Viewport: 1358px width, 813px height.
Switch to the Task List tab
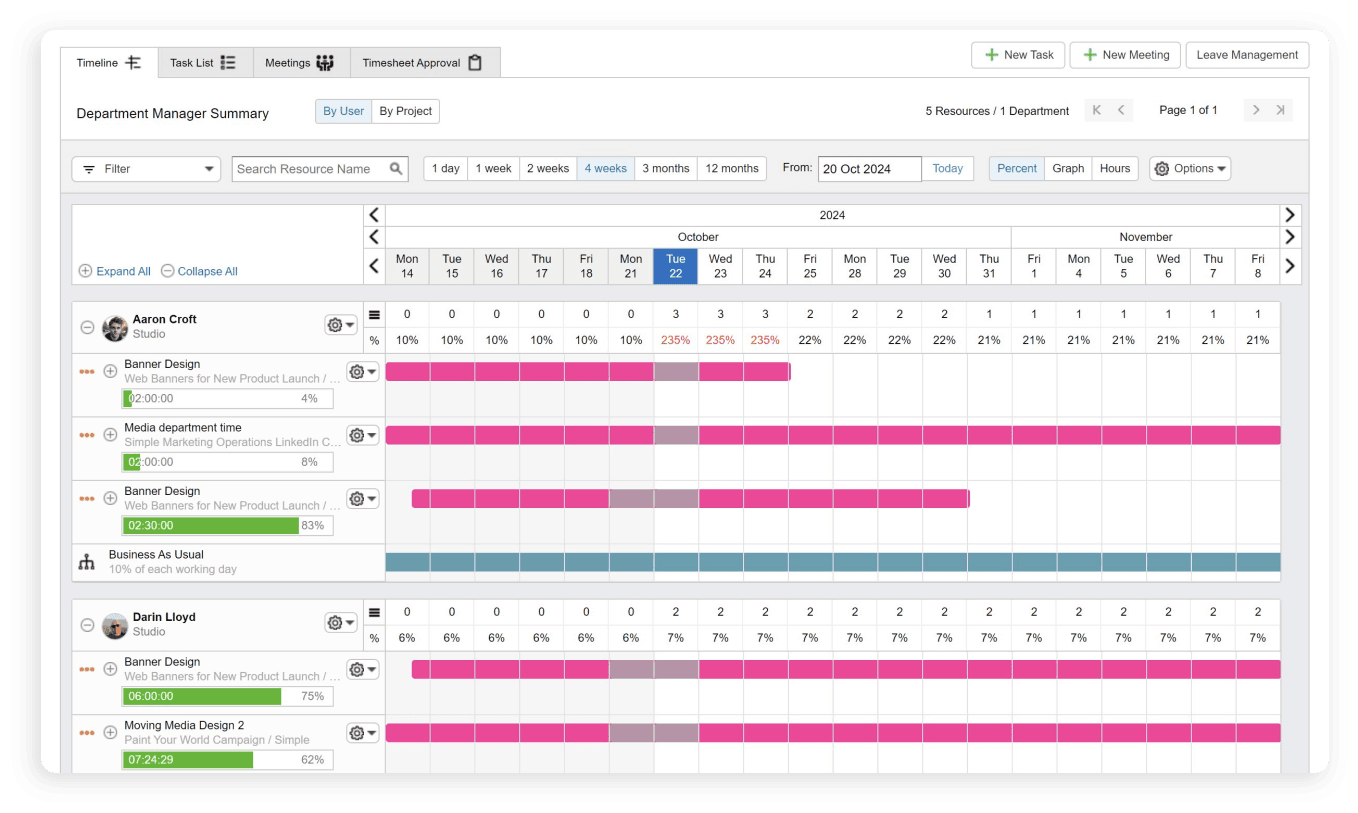(x=203, y=62)
